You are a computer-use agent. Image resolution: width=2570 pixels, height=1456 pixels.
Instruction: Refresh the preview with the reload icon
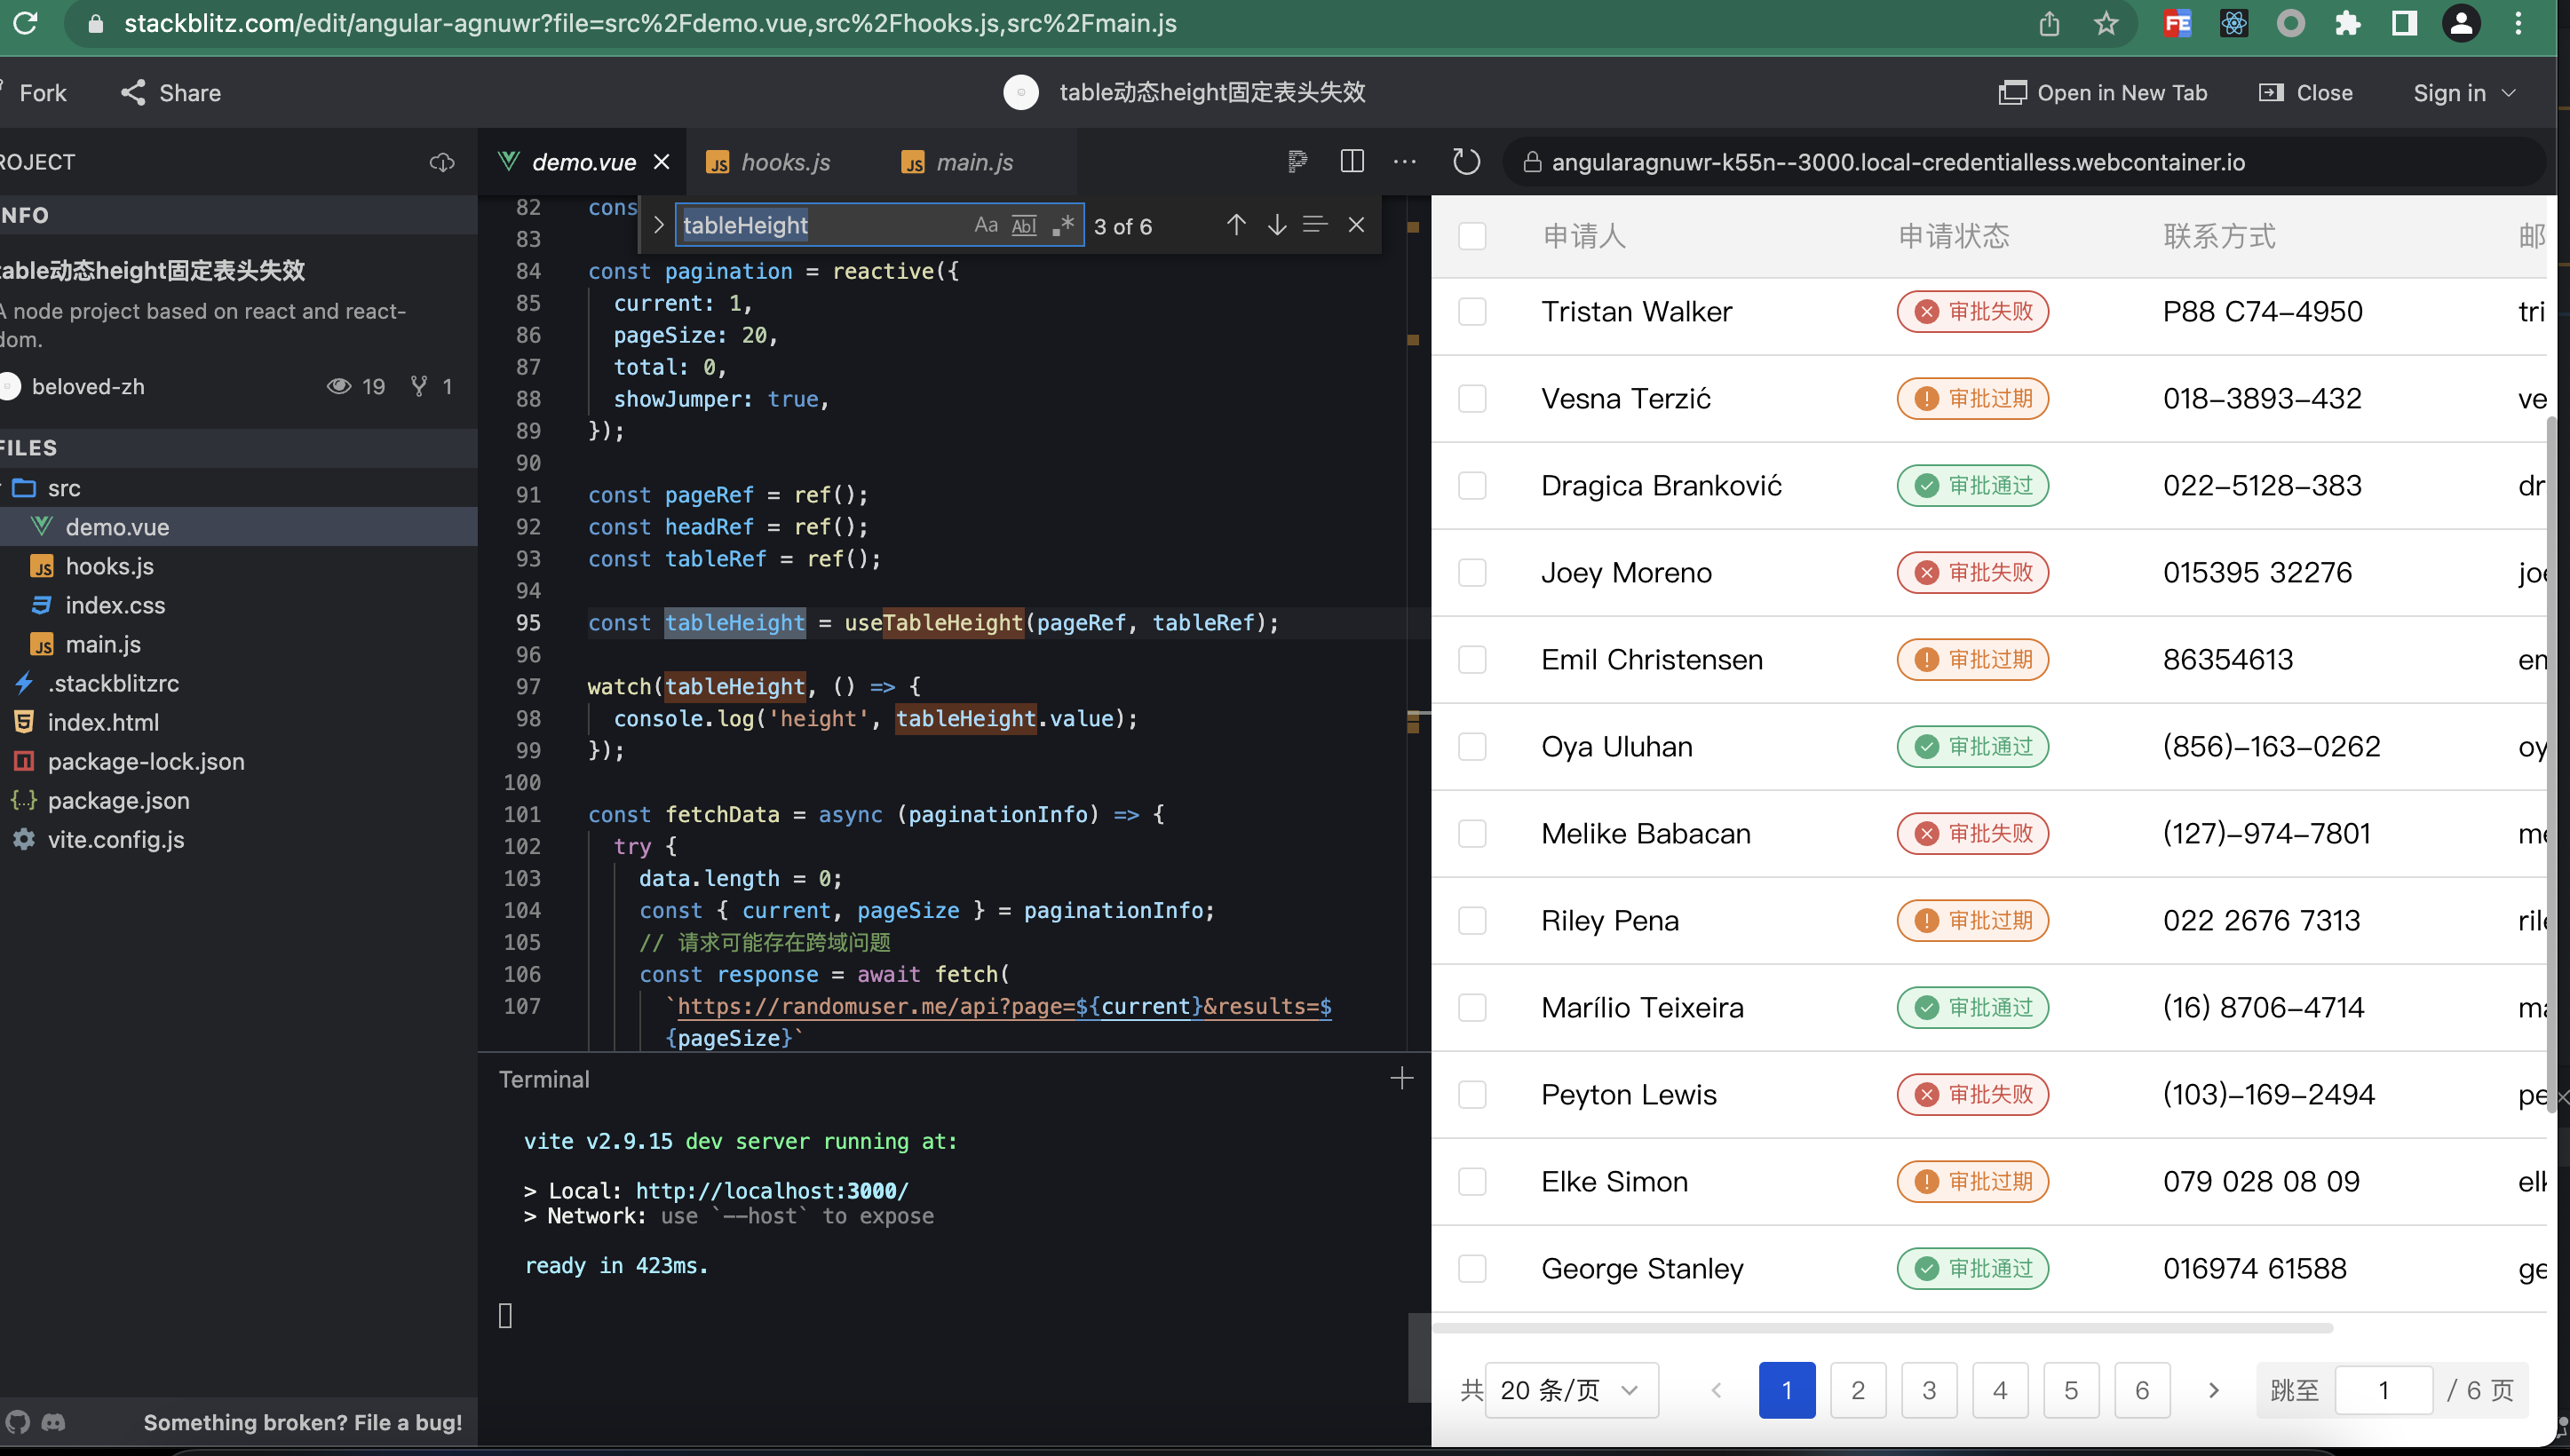point(1465,161)
